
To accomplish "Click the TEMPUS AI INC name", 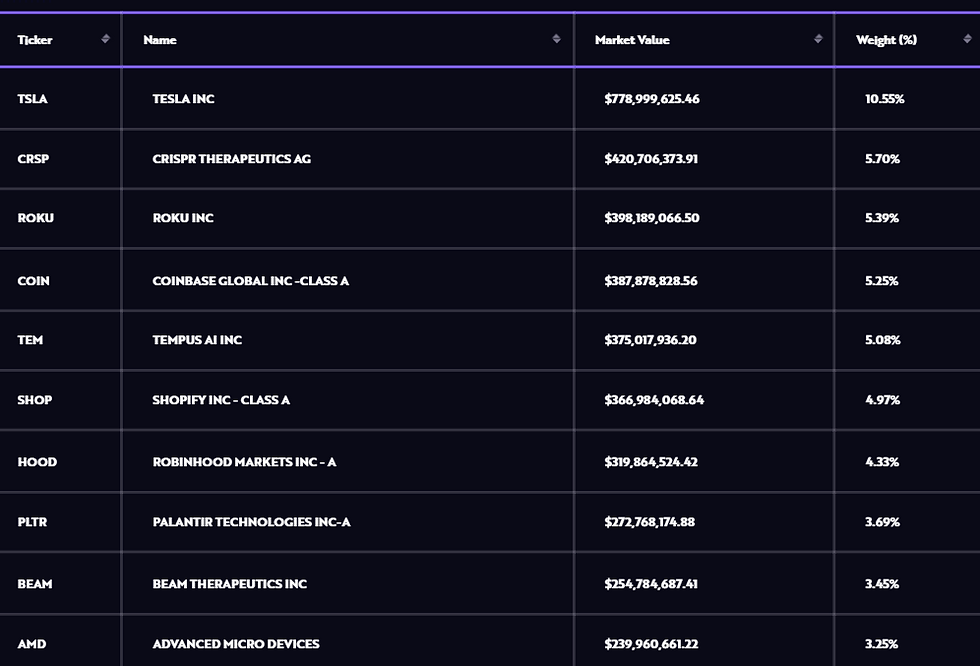I will coord(197,340).
